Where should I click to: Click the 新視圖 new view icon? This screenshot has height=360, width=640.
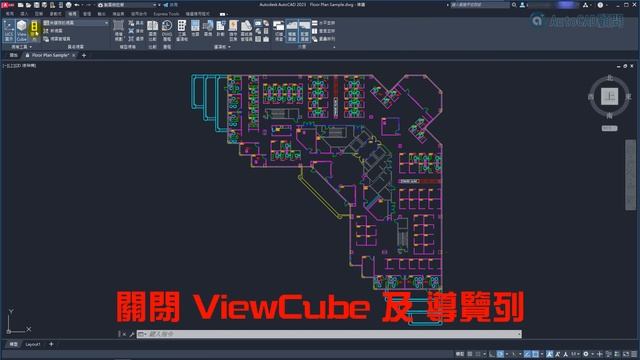tap(46, 31)
